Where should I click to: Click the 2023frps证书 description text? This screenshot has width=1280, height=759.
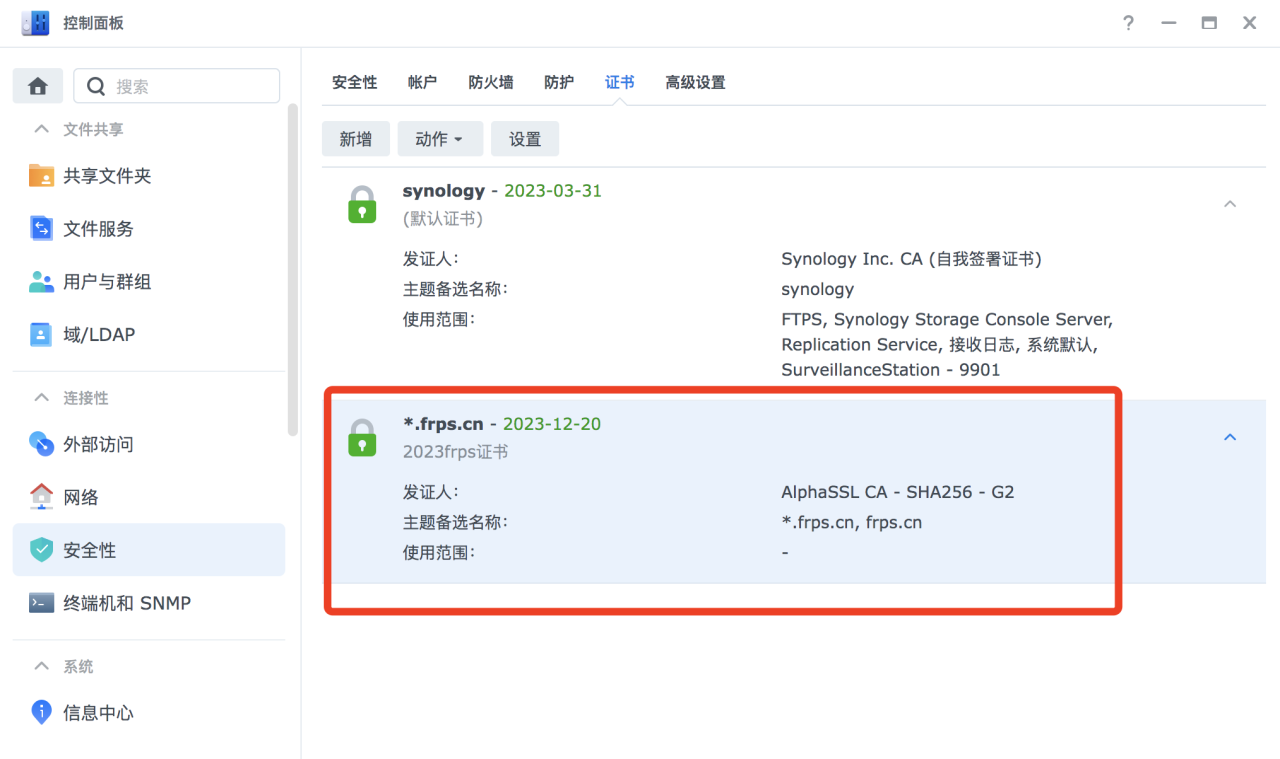[456, 451]
